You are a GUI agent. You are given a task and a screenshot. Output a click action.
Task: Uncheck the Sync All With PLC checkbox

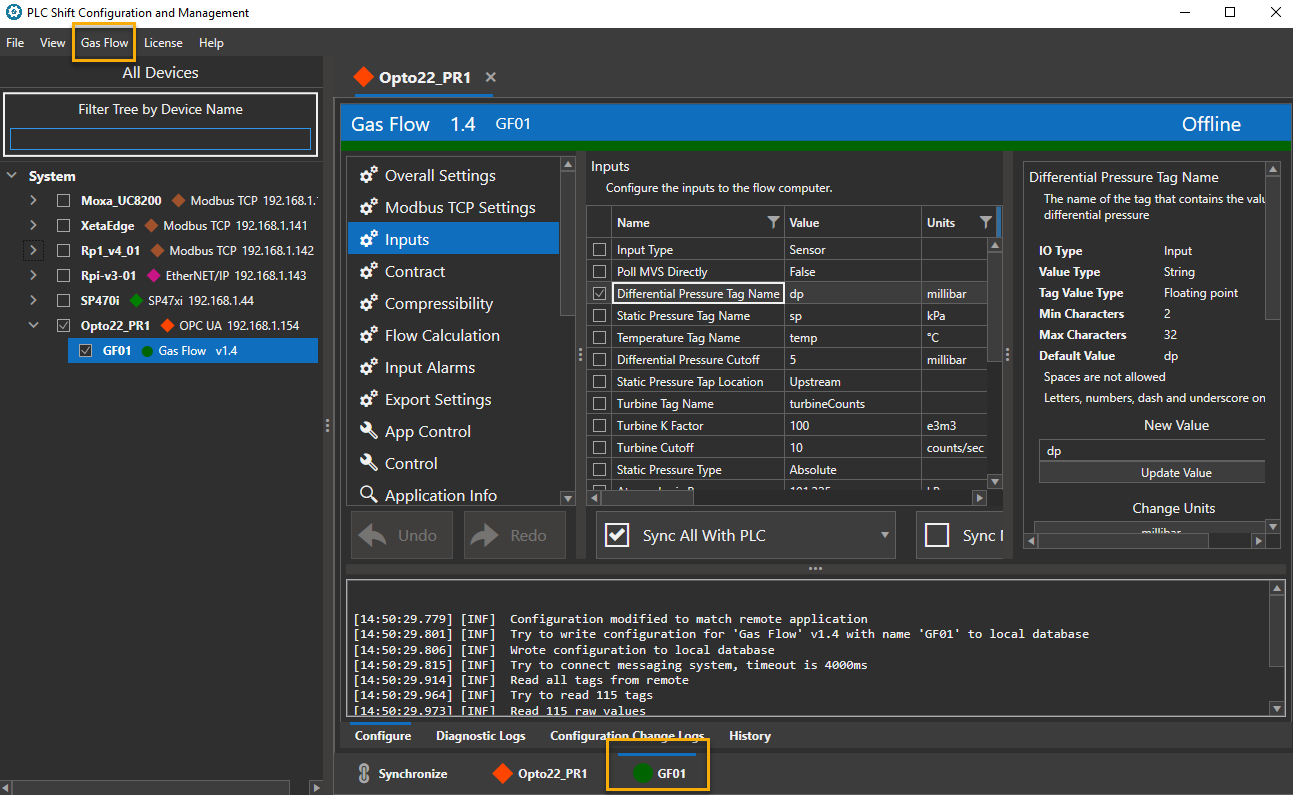click(x=617, y=536)
